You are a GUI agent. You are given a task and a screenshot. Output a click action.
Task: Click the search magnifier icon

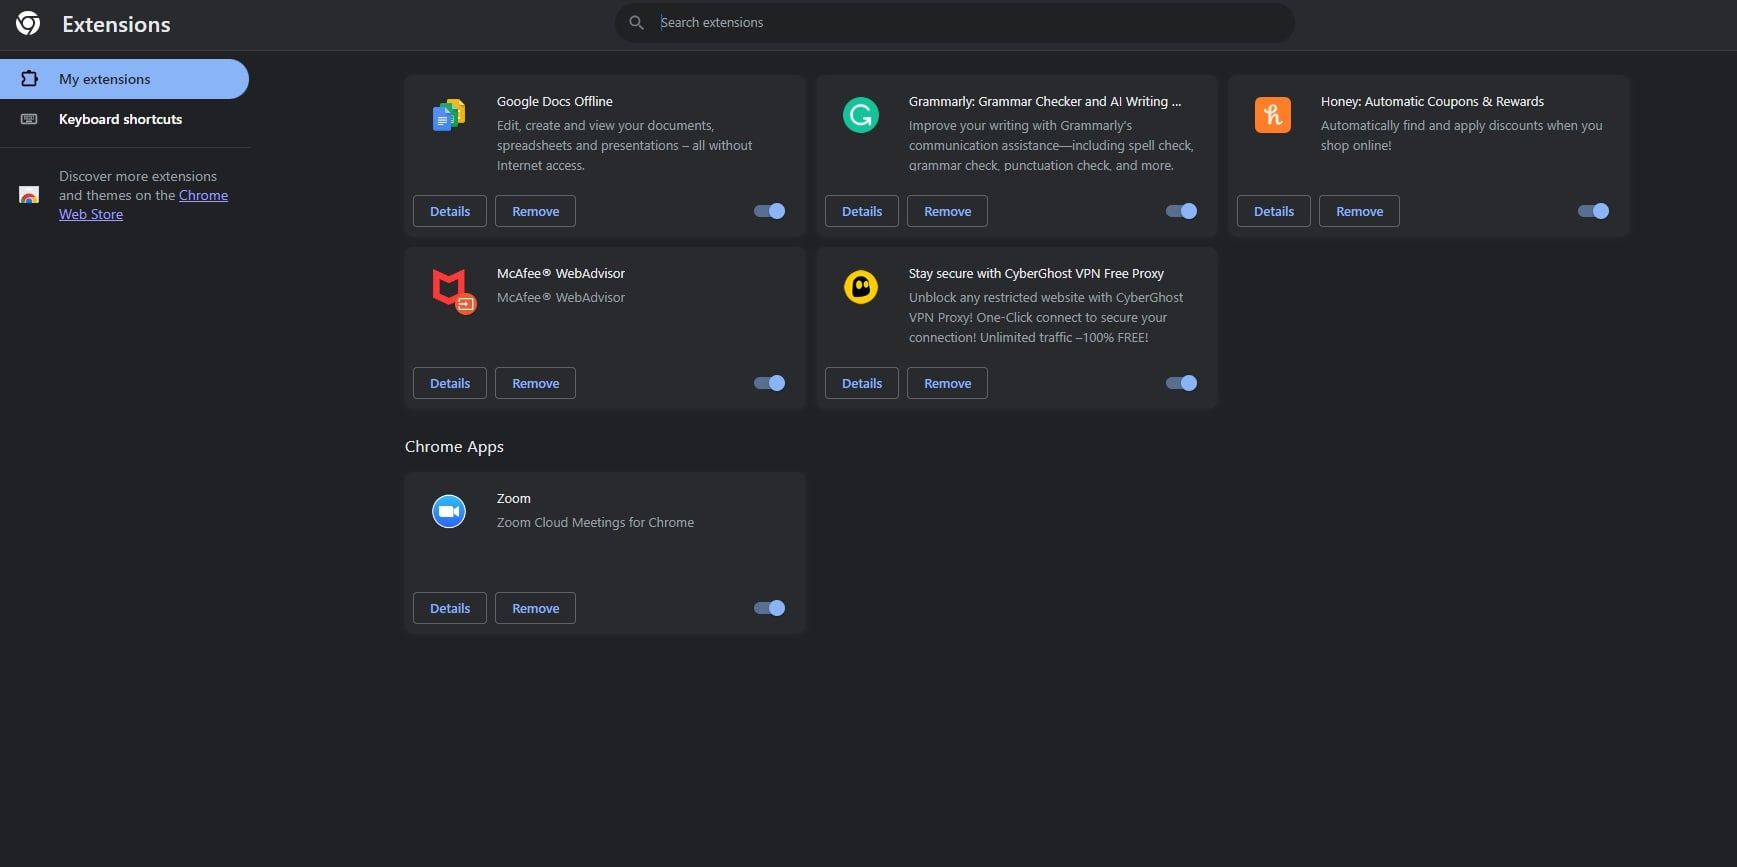tap(636, 23)
